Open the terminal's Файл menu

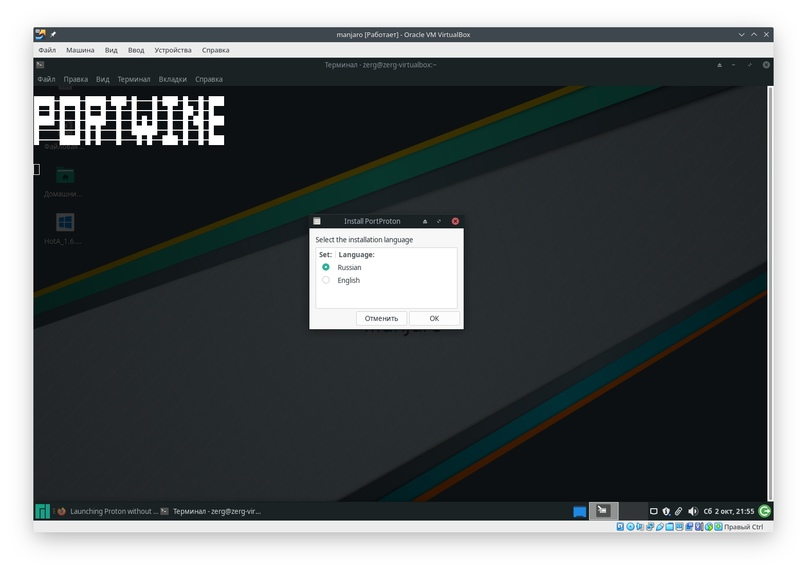46,79
